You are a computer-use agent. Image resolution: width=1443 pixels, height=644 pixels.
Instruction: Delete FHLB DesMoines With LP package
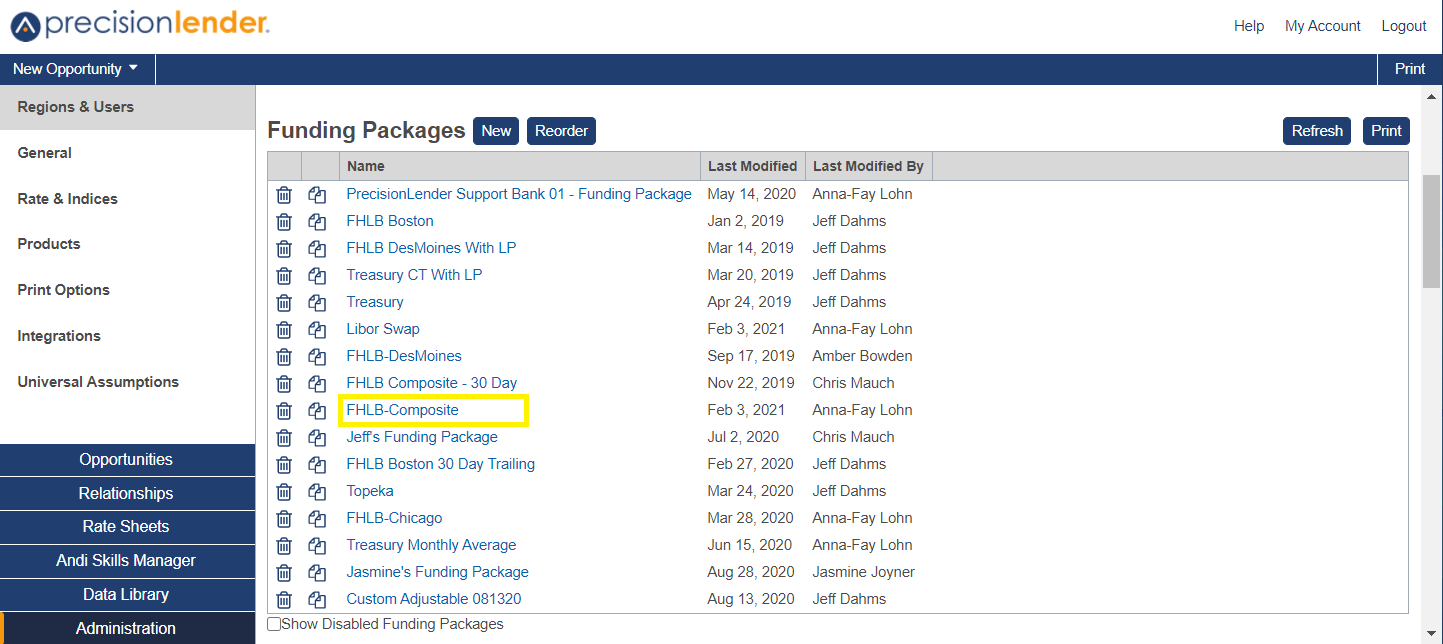[284, 248]
